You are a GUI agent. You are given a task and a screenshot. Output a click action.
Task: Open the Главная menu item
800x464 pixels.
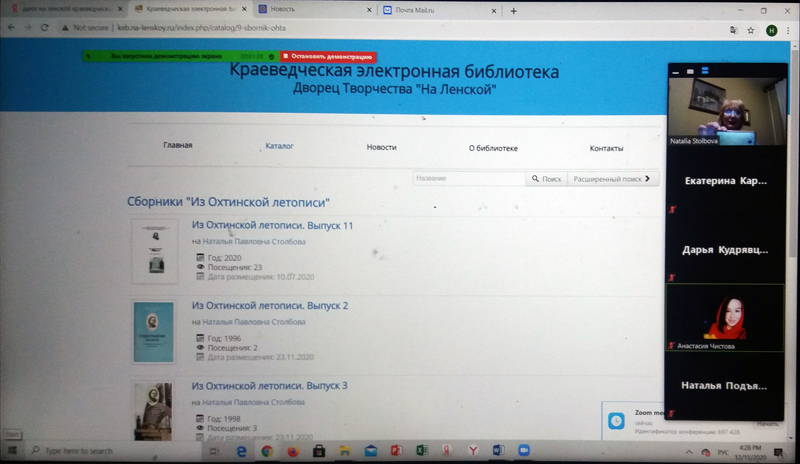[x=178, y=145]
